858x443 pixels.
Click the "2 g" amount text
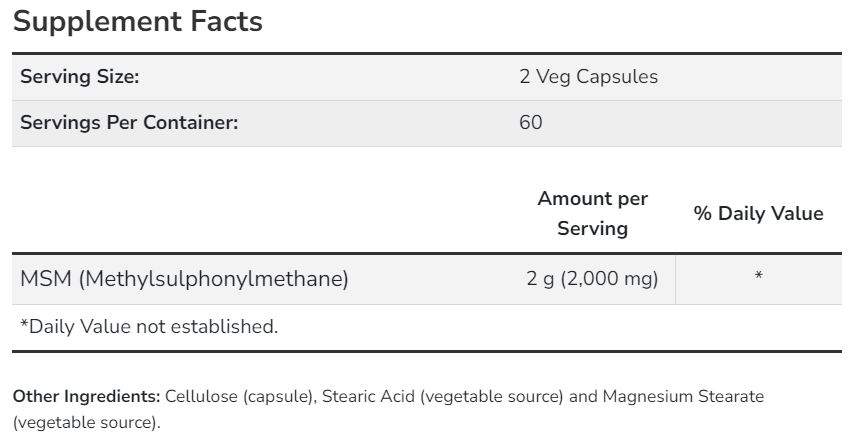(541, 279)
